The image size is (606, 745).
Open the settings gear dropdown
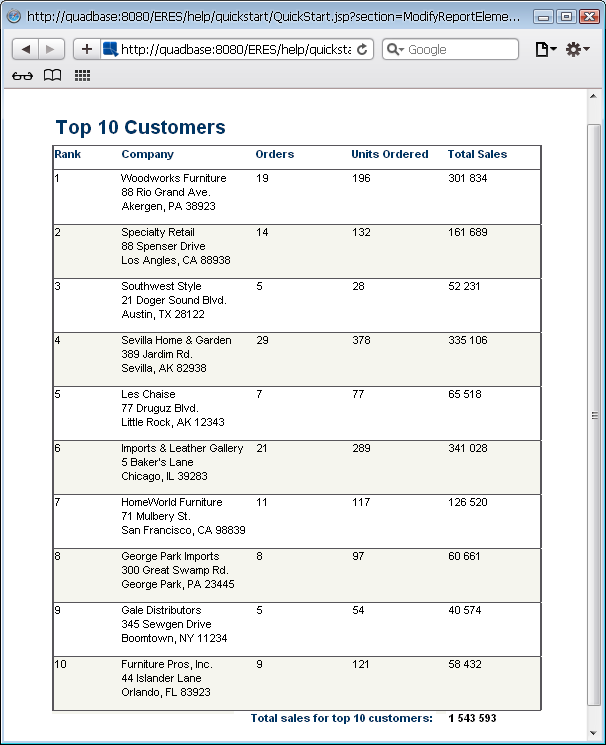tap(577, 49)
